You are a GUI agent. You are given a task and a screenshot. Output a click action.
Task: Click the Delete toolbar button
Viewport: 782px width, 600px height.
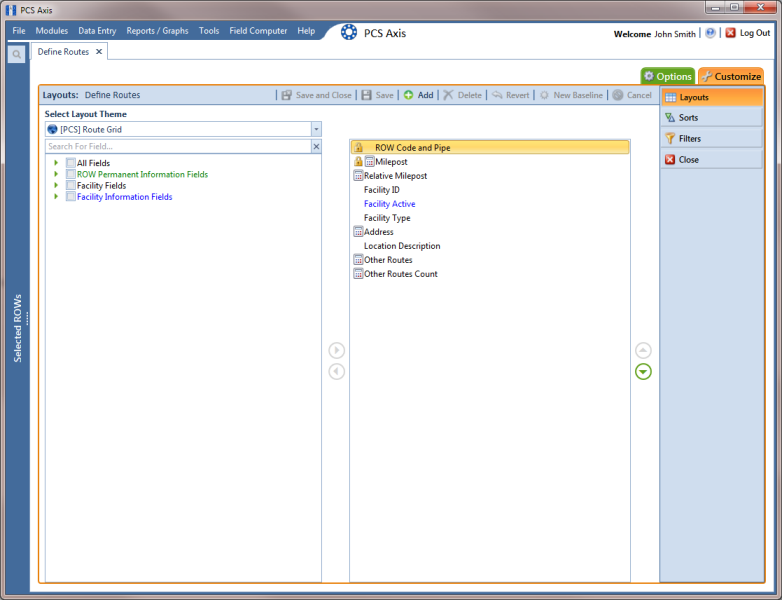click(462, 95)
